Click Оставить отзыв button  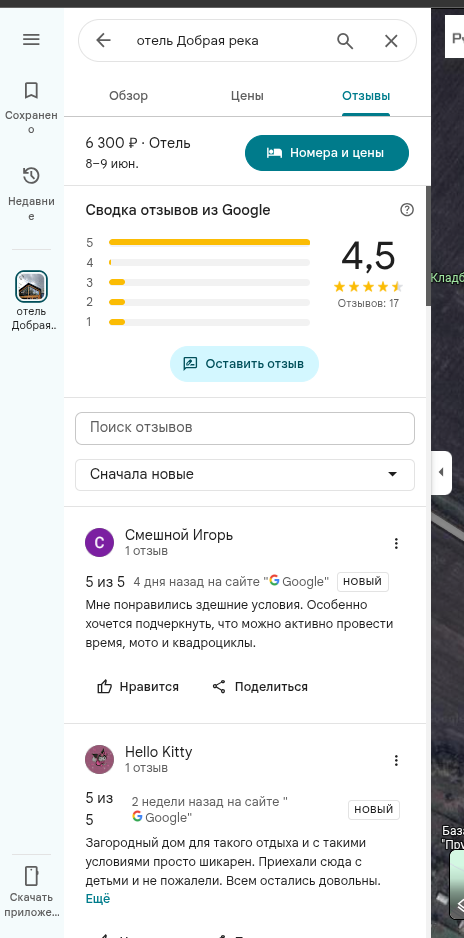245,364
